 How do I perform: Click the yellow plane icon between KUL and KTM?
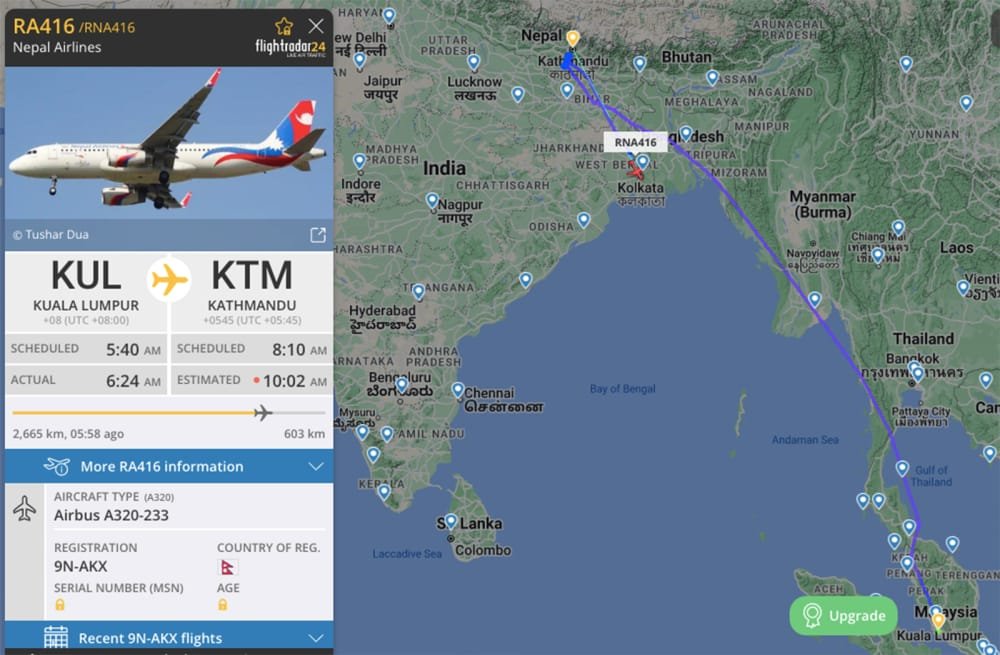169,279
